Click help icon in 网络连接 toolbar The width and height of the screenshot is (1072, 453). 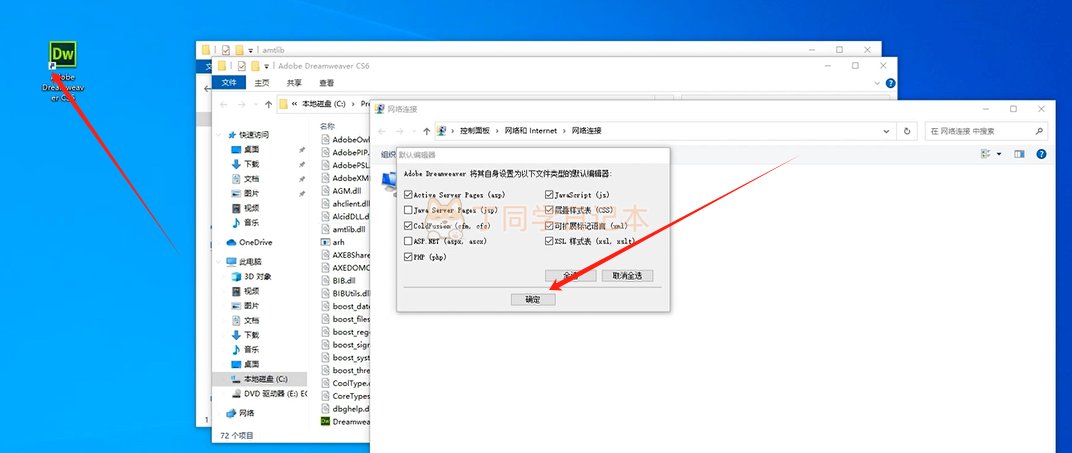pos(1041,154)
